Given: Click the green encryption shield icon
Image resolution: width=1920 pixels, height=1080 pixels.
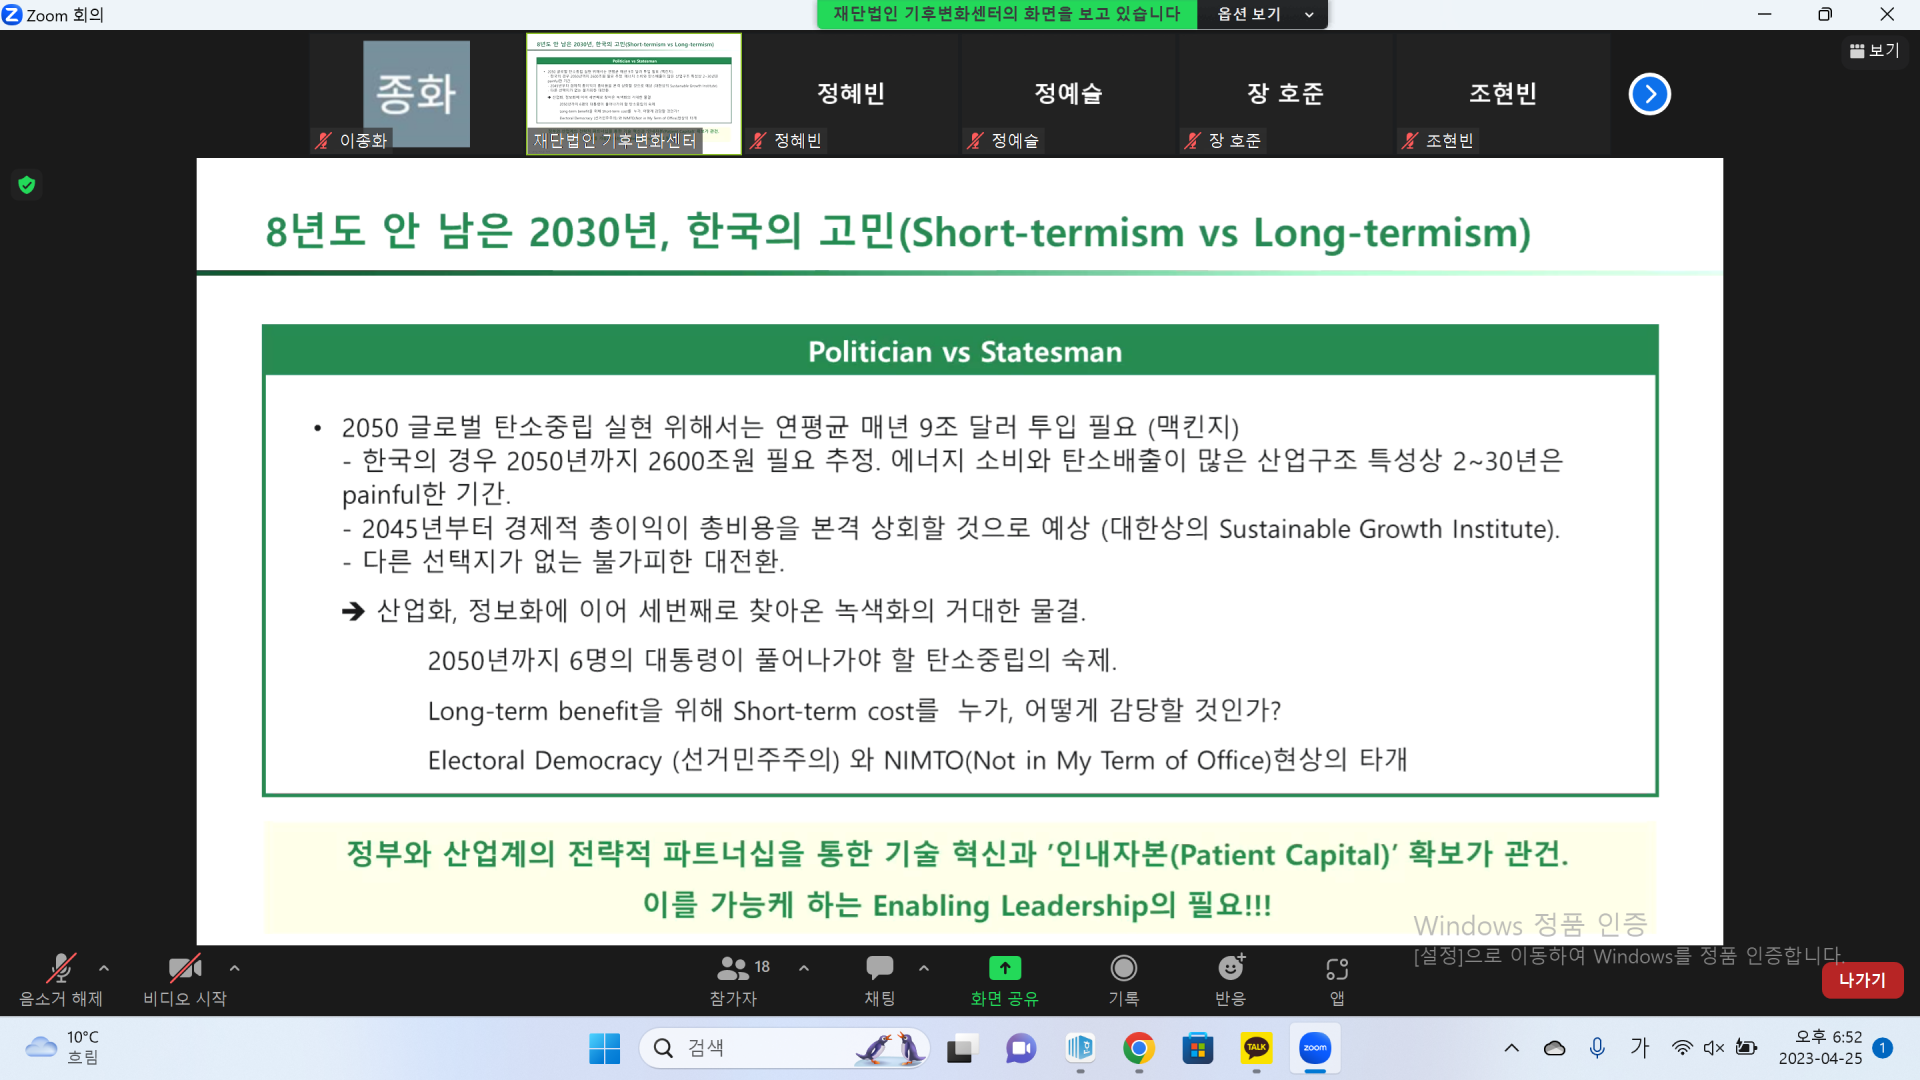Looking at the screenshot, I should tap(27, 185).
